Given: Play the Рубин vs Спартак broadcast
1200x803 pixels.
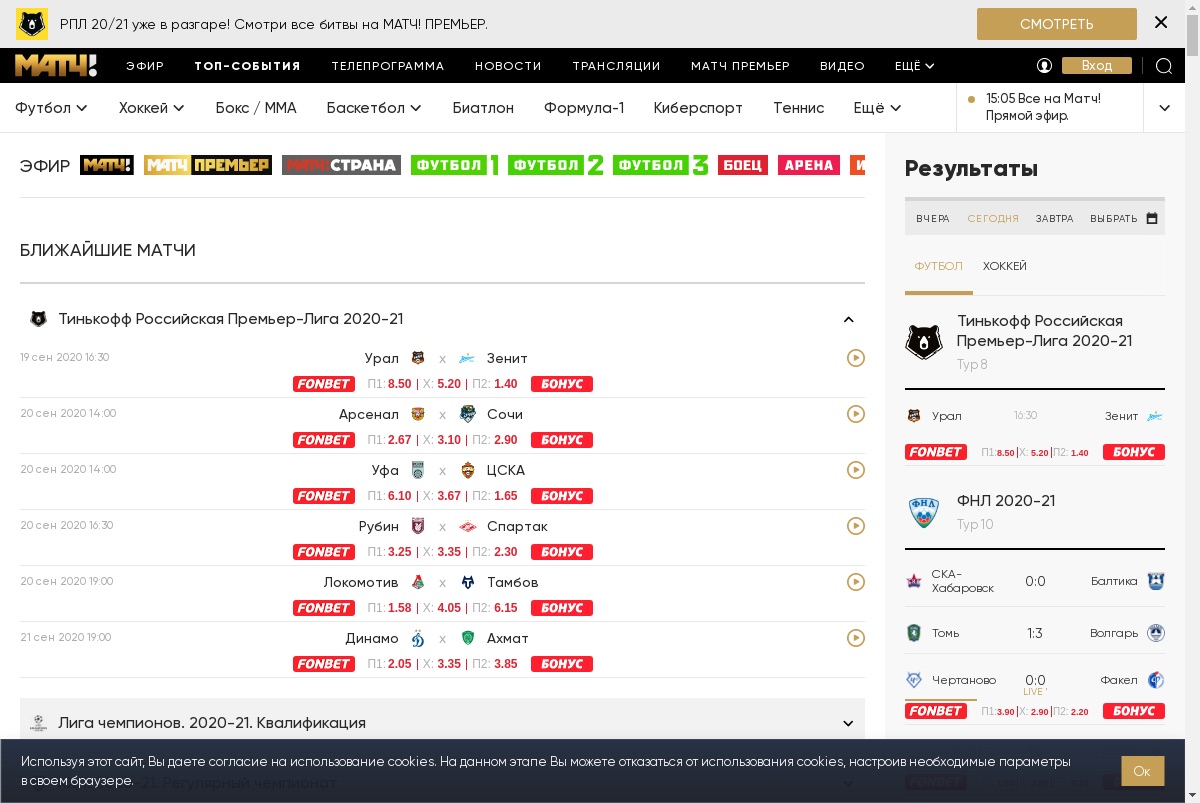Looking at the screenshot, I should click(856, 526).
